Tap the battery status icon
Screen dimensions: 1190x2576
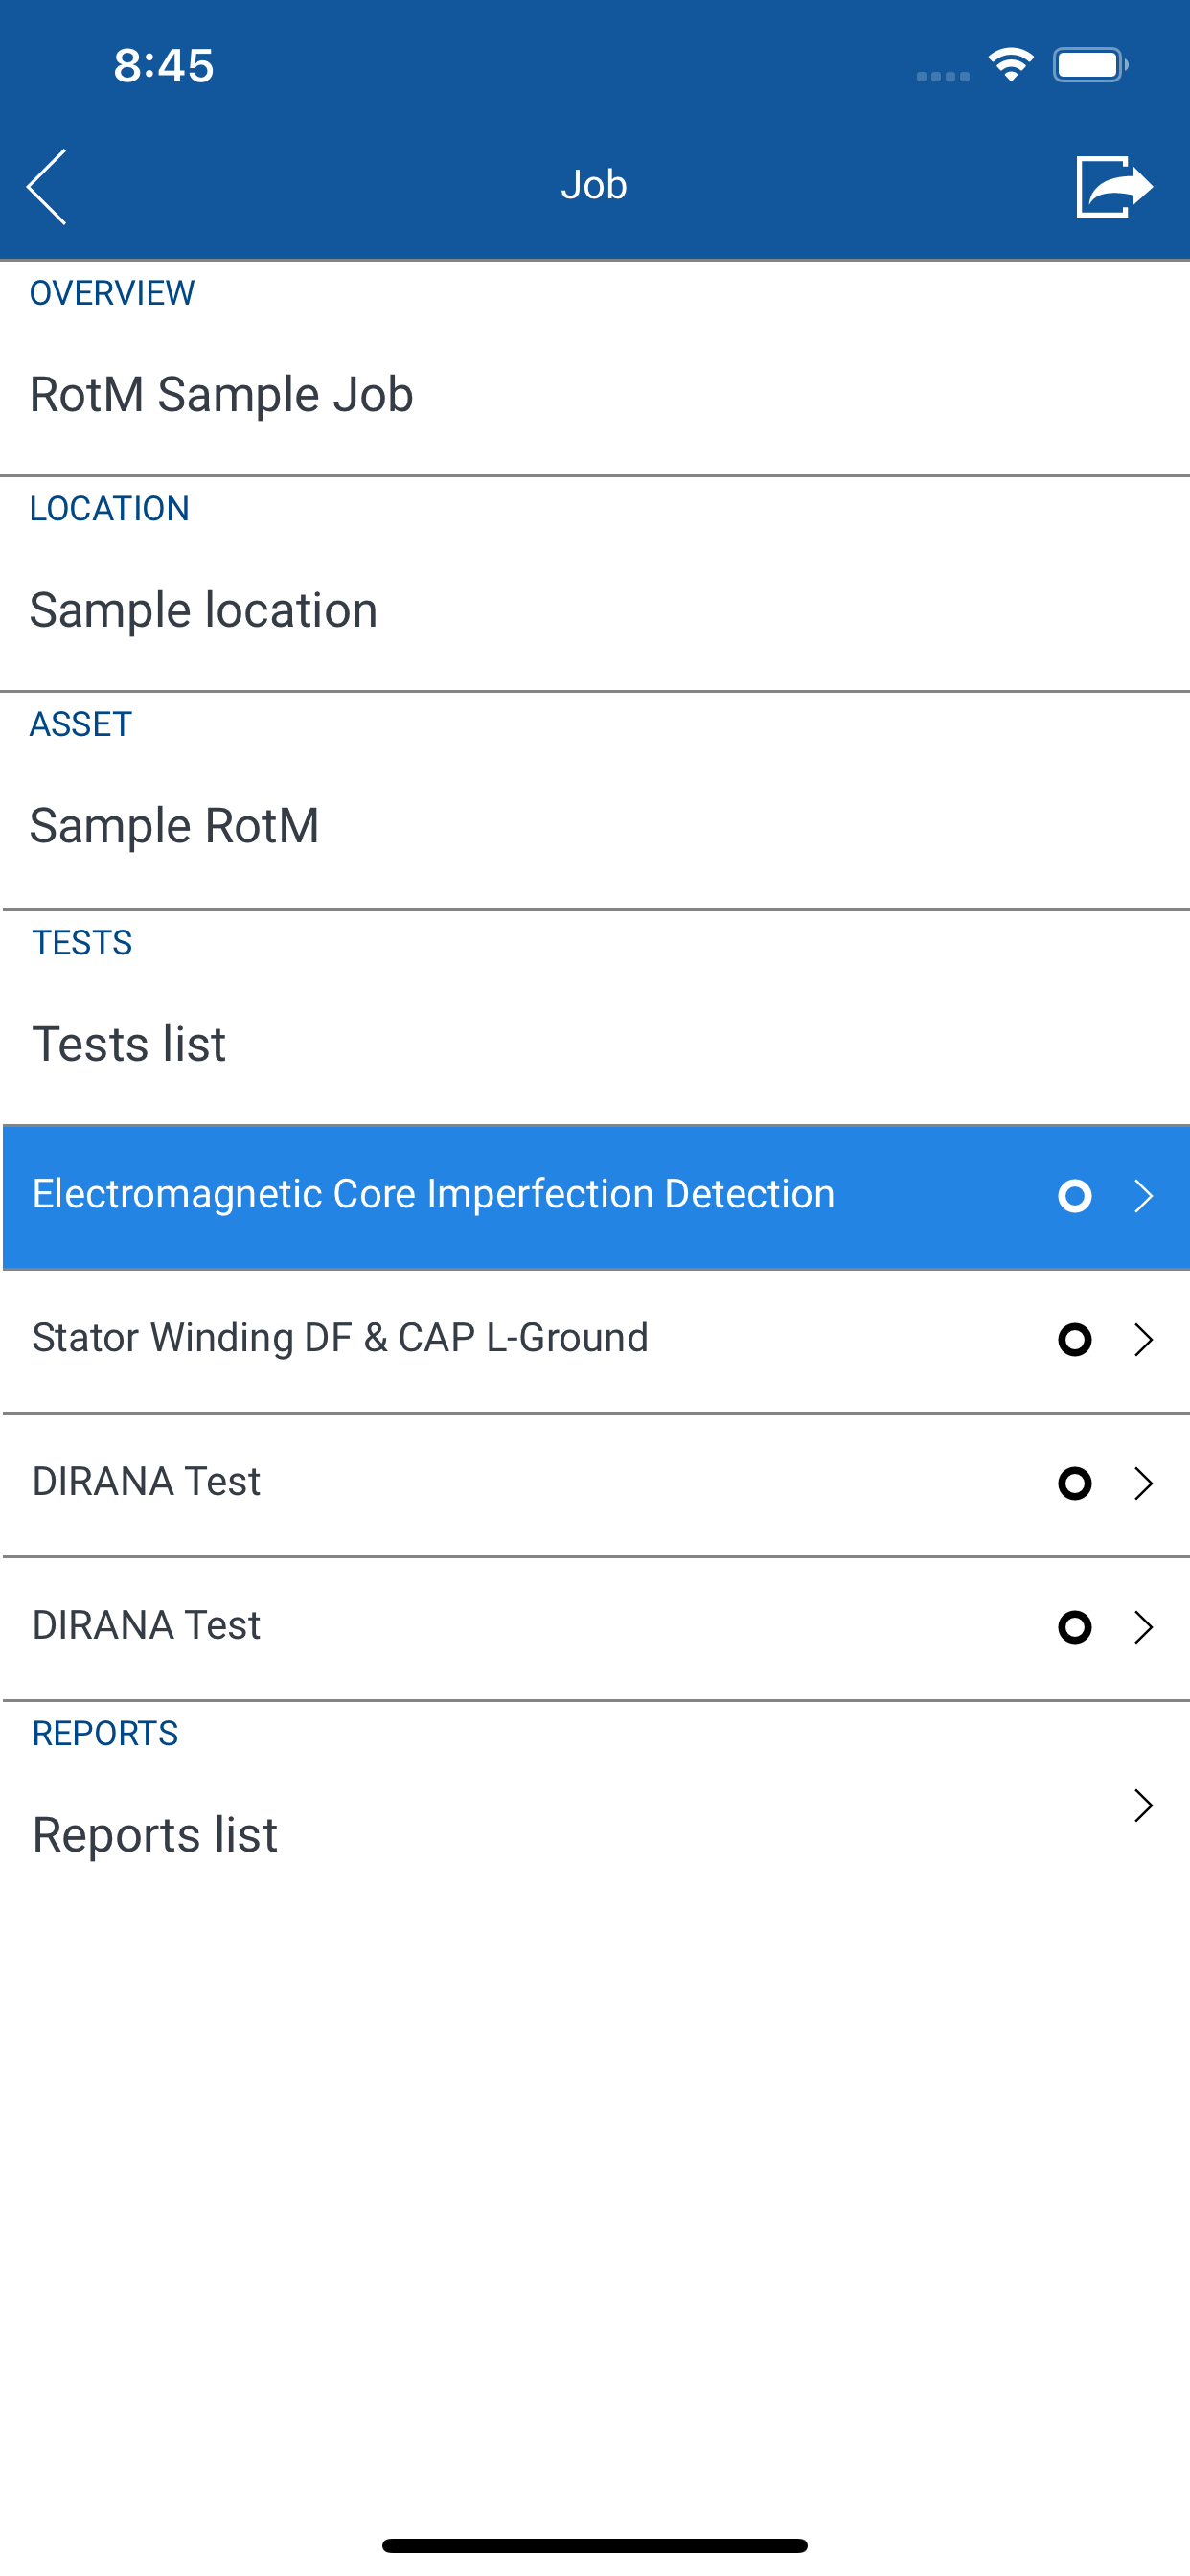click(1090, 65)
